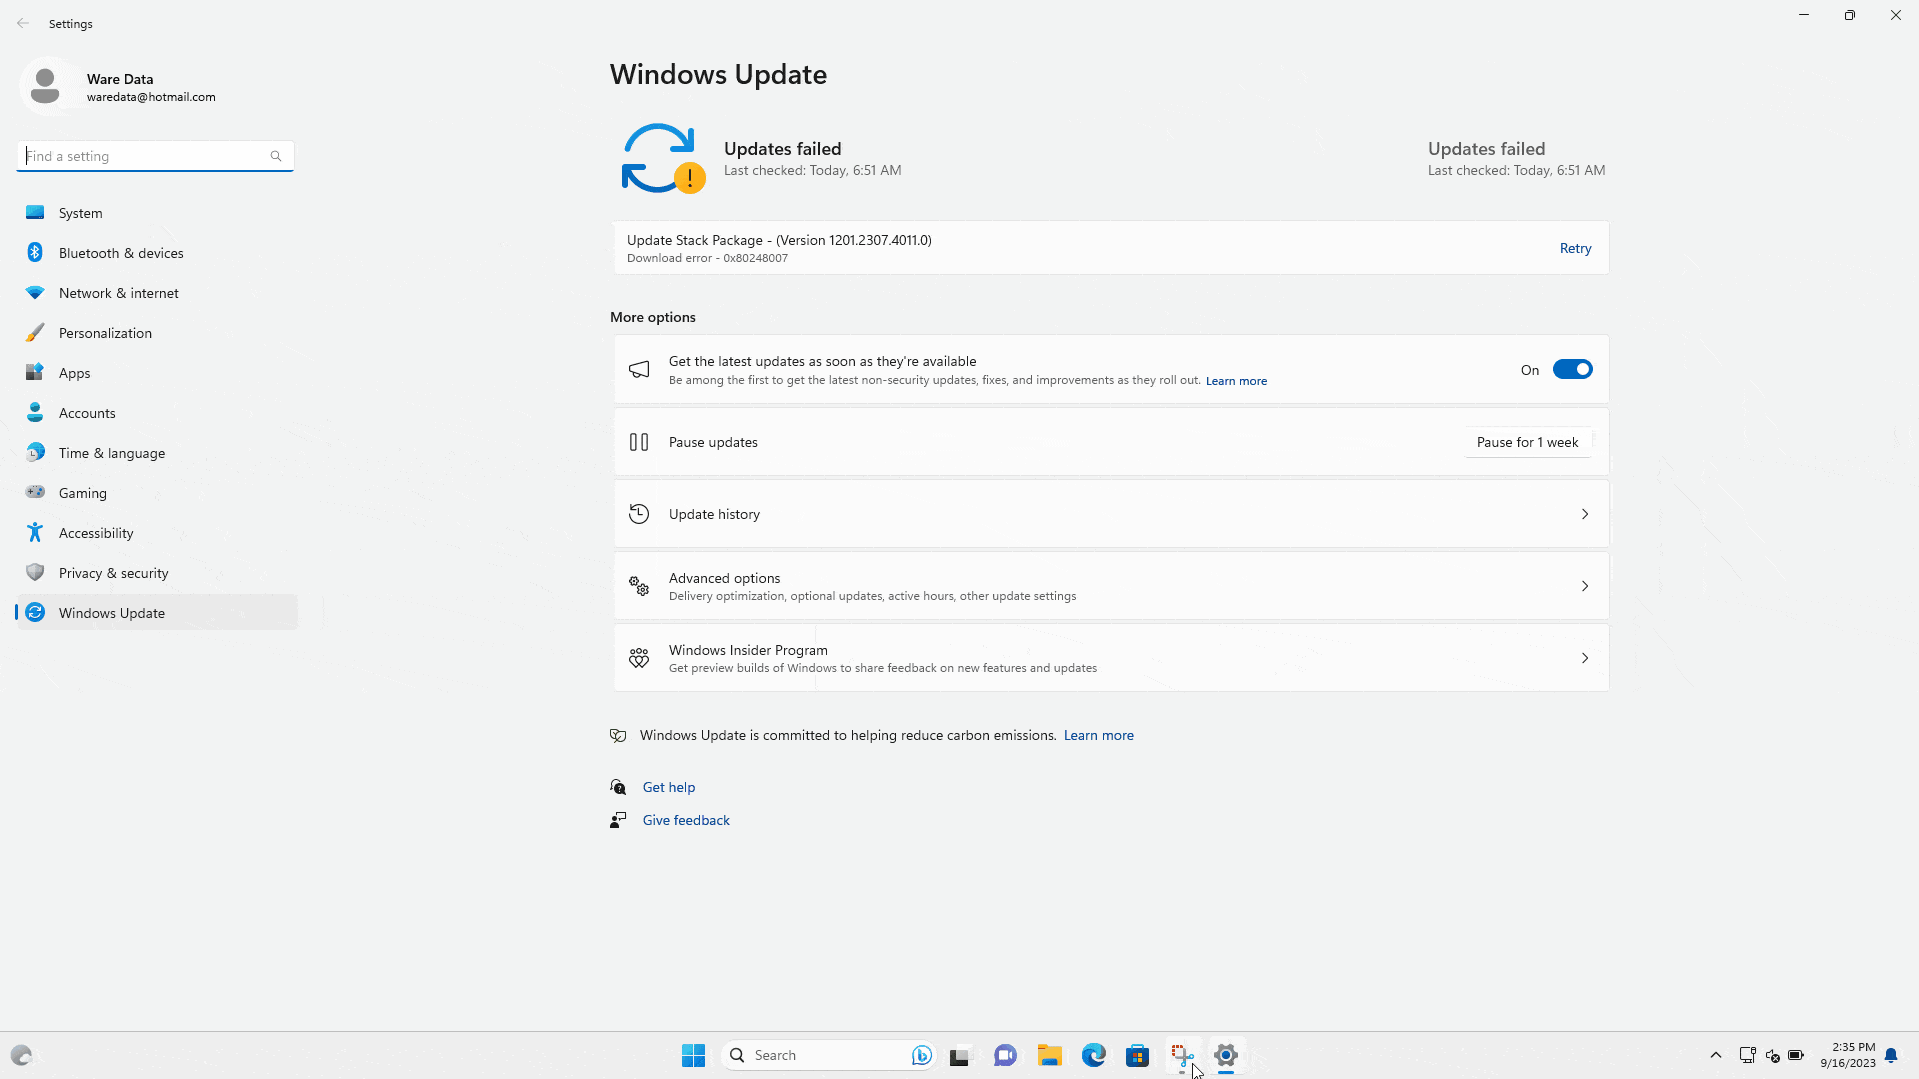Click the battery icon in system tray
This screenshot has height=1079, width=1919.
point(1796,1055)
